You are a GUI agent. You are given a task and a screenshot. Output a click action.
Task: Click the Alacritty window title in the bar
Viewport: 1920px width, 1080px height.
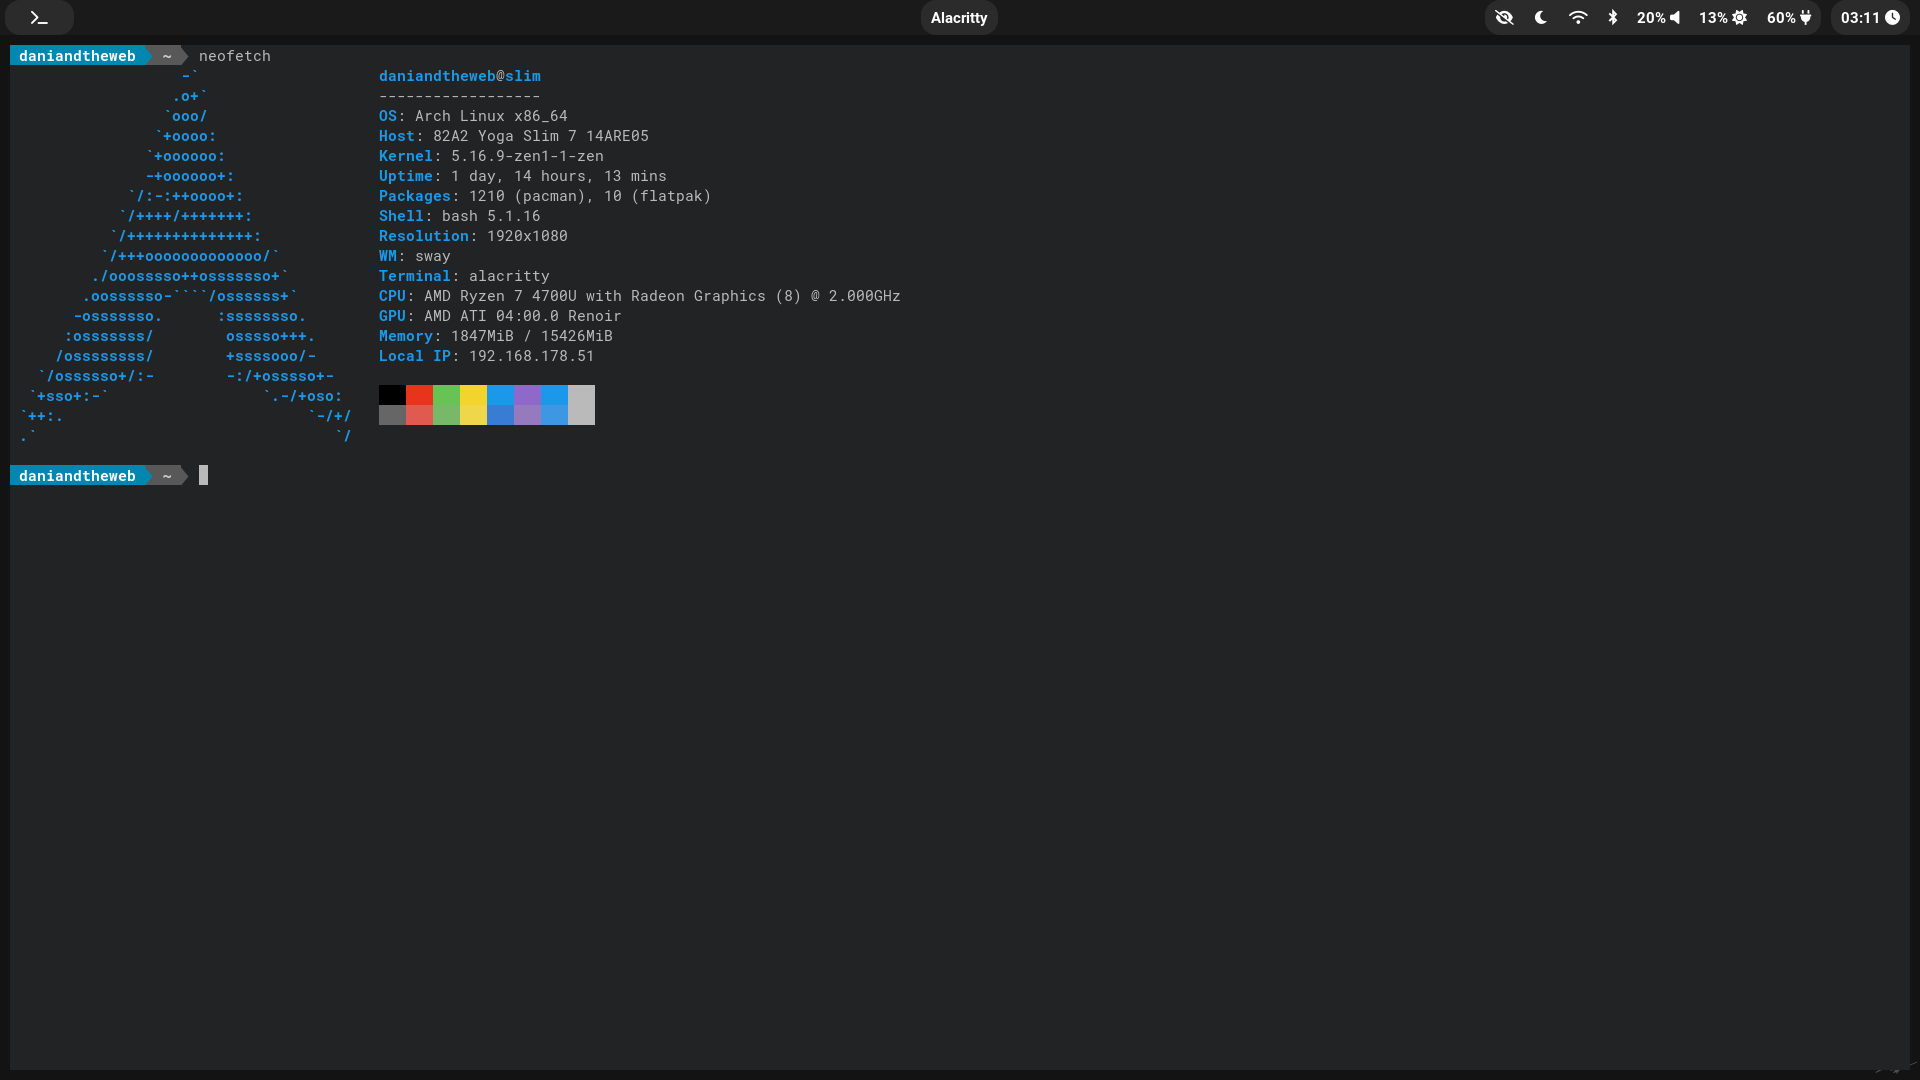(x=959, y=18)
